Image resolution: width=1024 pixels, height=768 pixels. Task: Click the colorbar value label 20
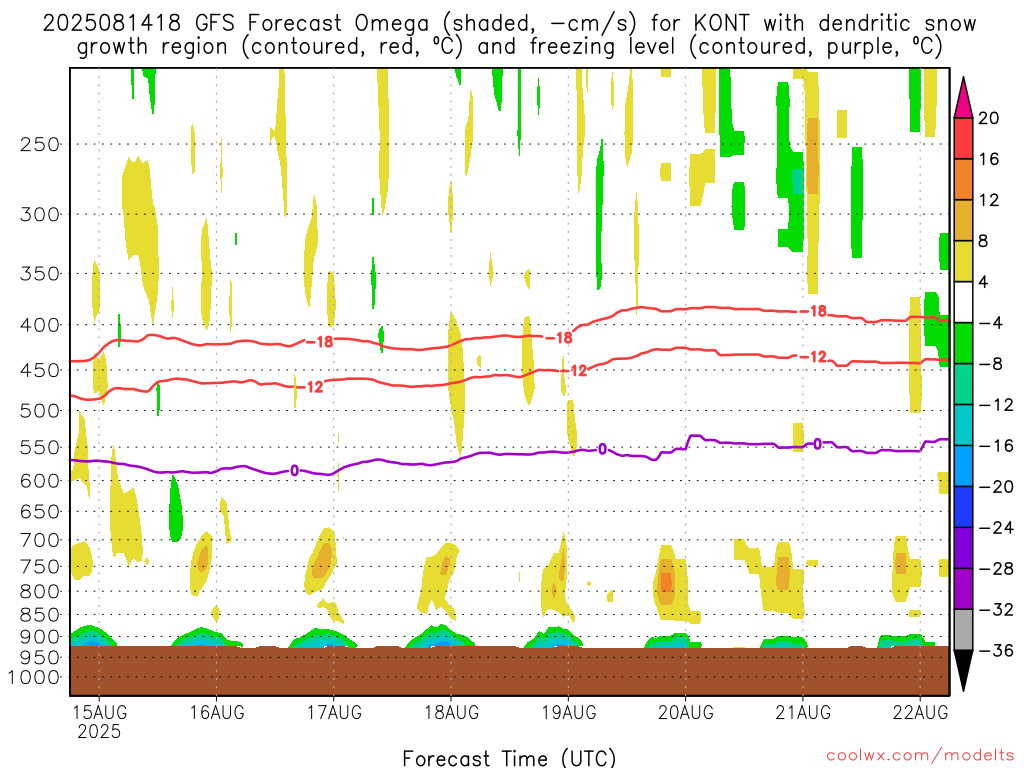pyautogui.click(x=989, y=118)
